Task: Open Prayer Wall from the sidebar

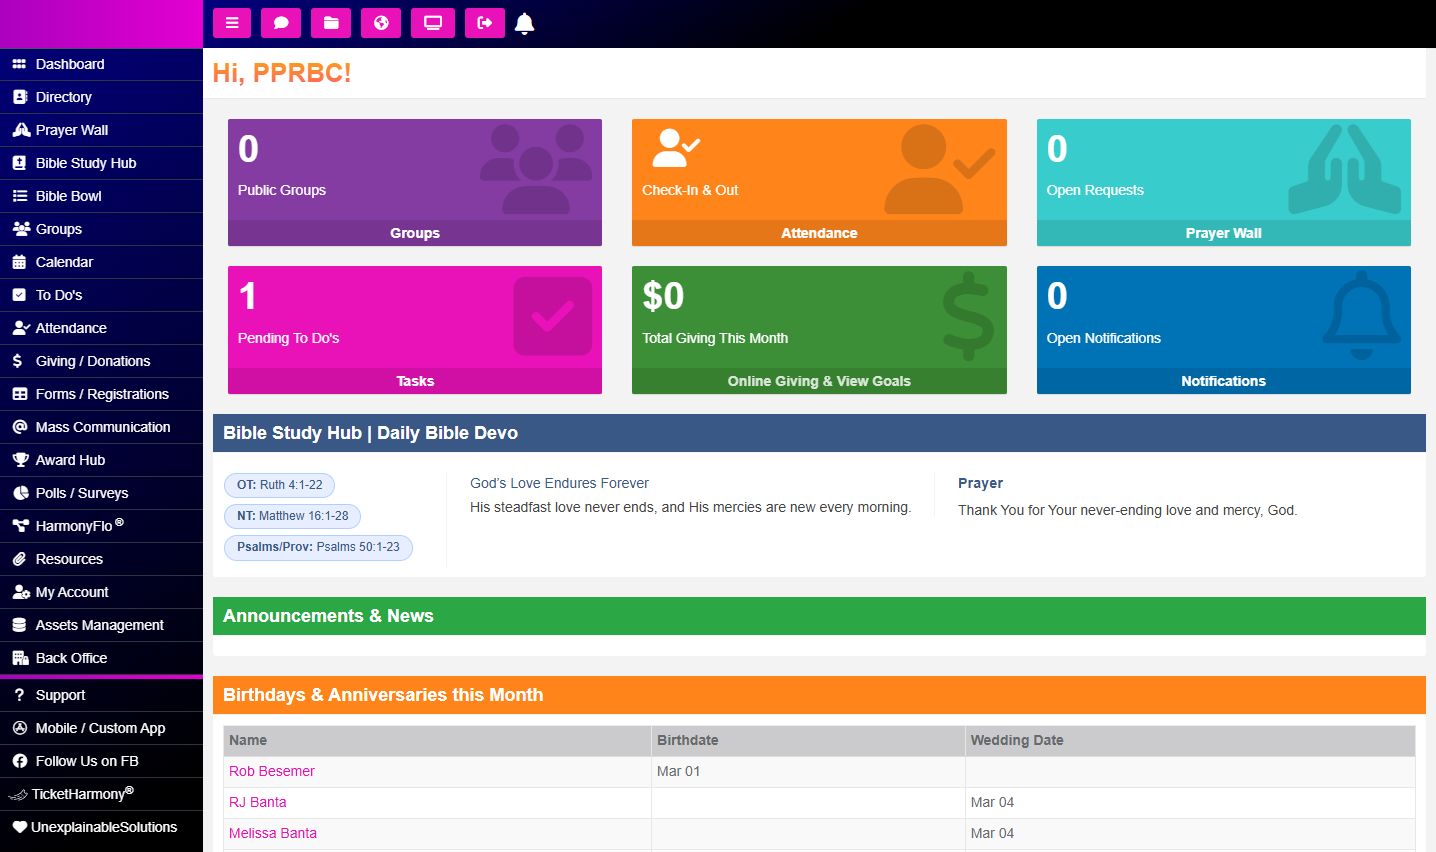Action: pos(72,130)
